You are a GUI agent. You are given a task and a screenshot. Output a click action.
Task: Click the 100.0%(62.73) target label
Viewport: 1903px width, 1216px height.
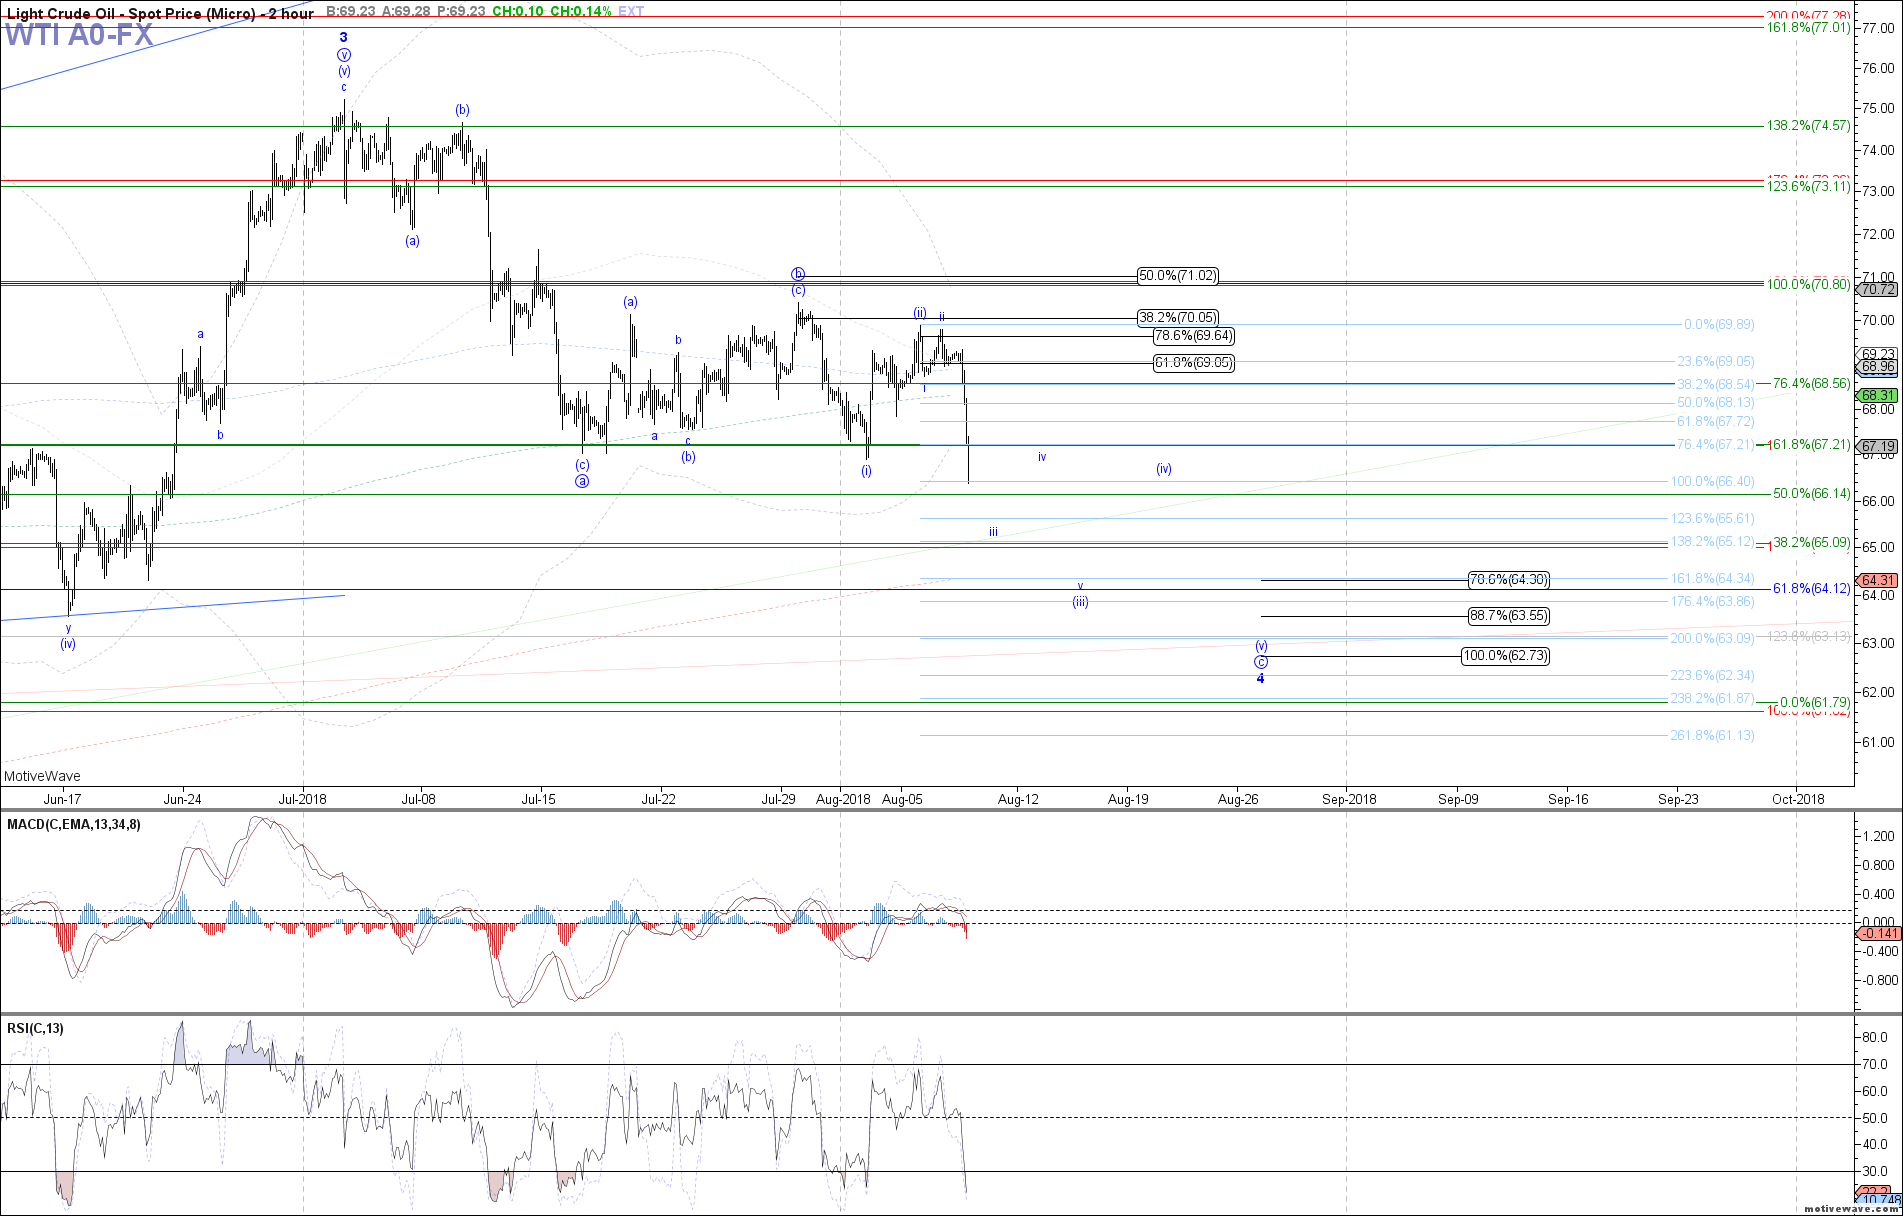[1505, 656]
